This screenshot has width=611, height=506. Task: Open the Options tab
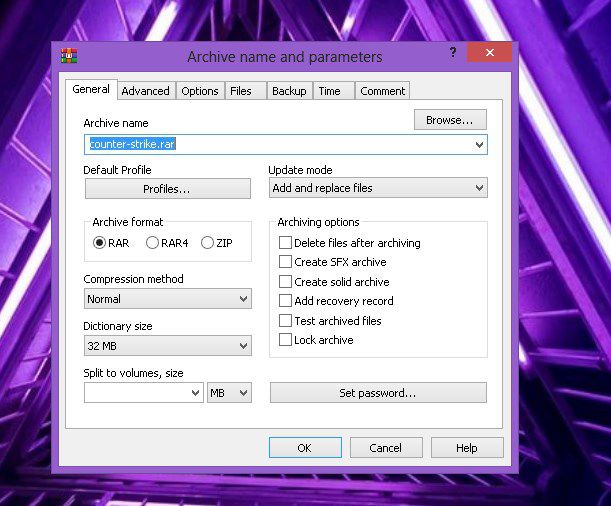coord(200,91)
